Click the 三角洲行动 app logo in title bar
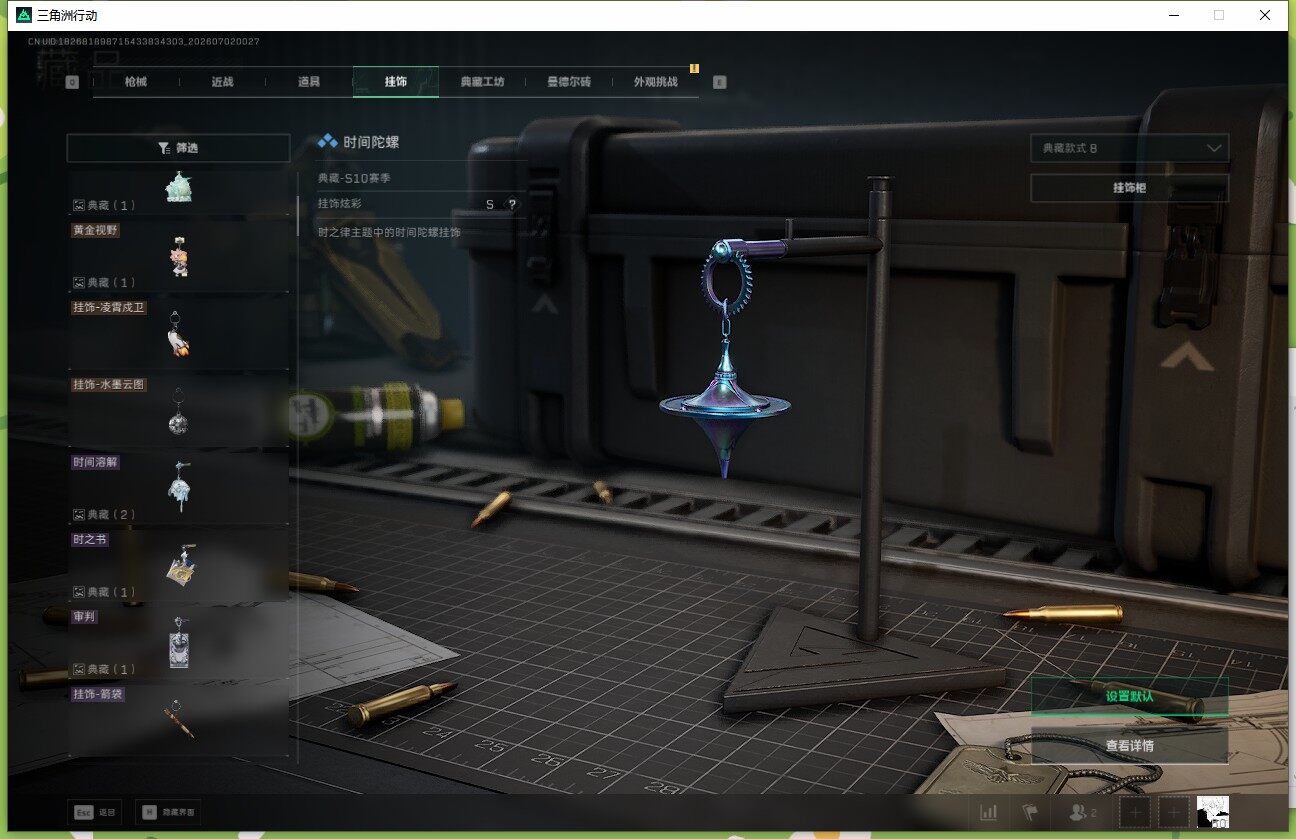The width and height of the screenshot is (1296, 839). (x=23, y=15)
